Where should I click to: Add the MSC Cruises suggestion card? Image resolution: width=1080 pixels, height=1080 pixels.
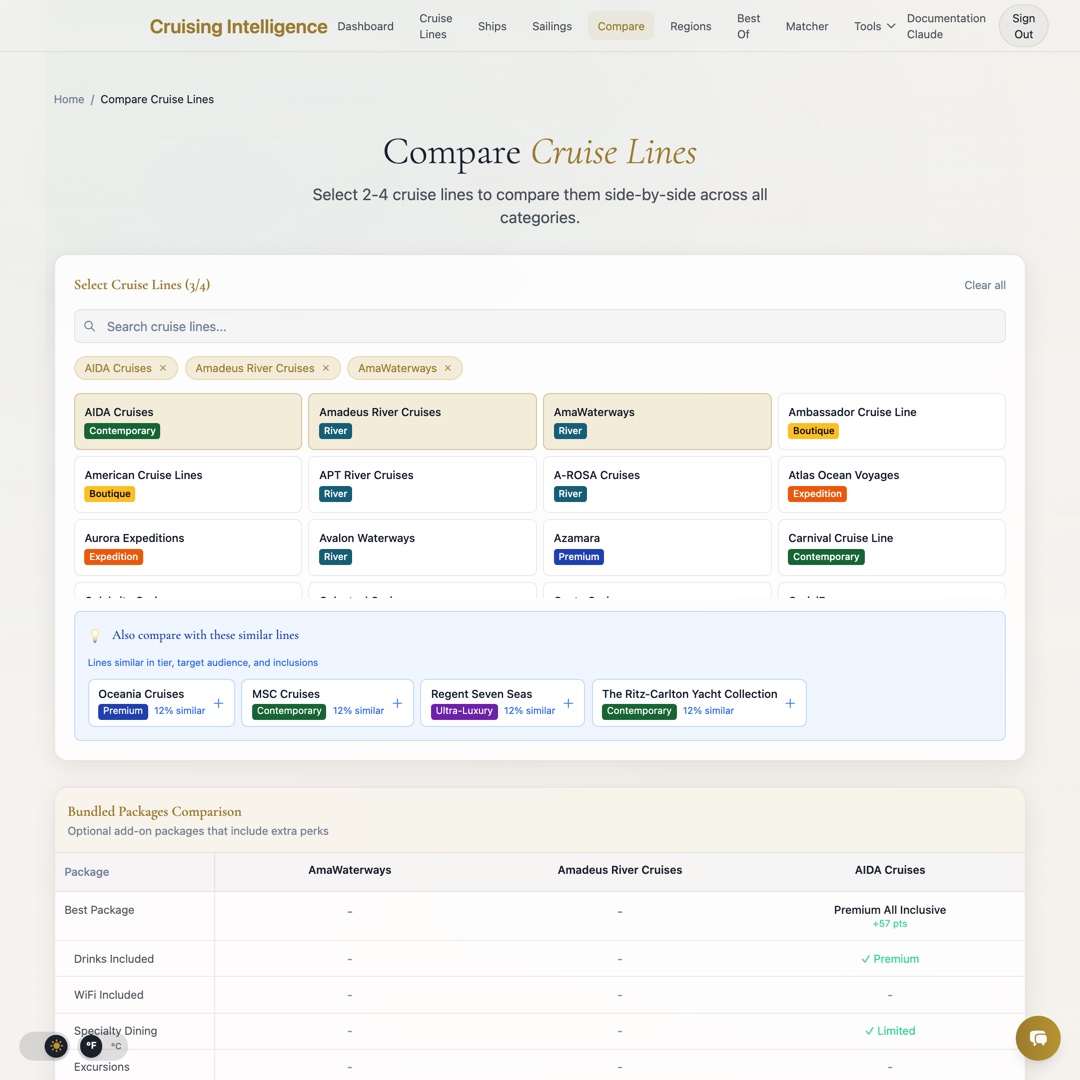327,703
